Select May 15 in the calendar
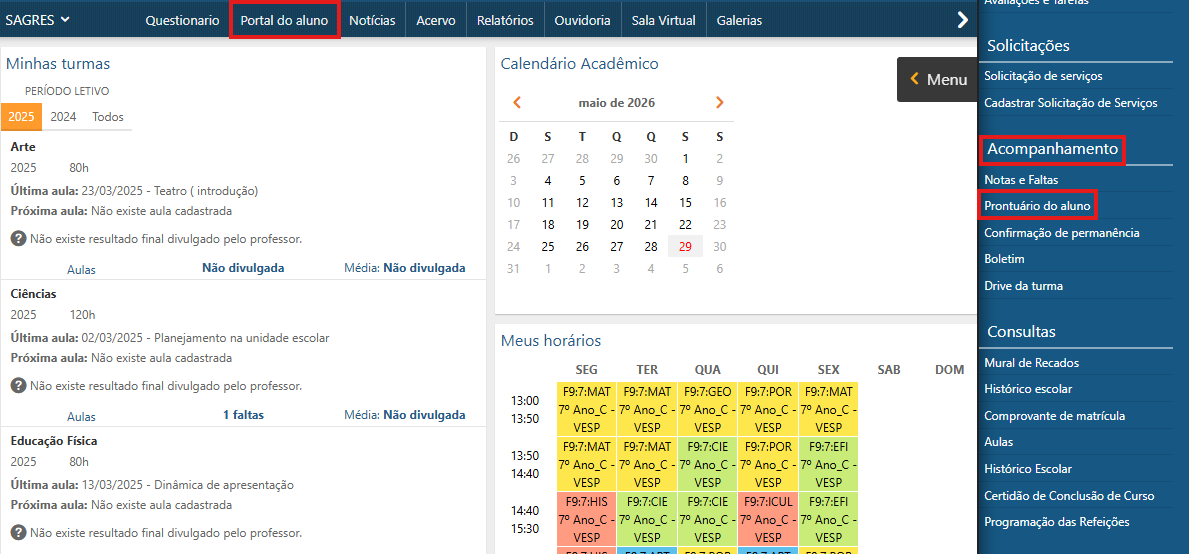 click(x=685, y=202)
